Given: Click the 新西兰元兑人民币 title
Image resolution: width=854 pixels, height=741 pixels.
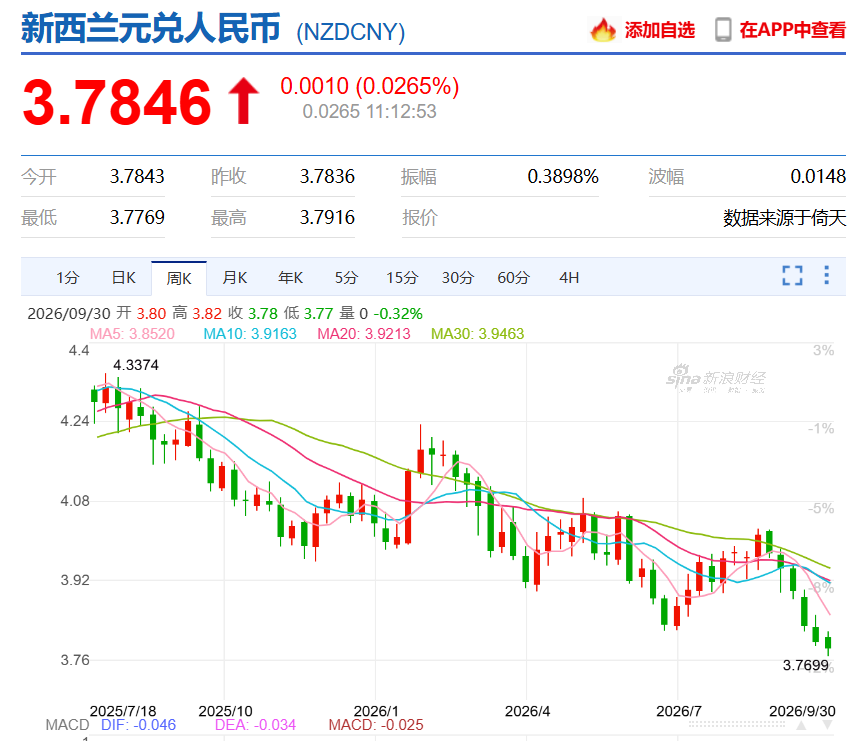Looking at the screenshot, I should [x=151, y=28].
